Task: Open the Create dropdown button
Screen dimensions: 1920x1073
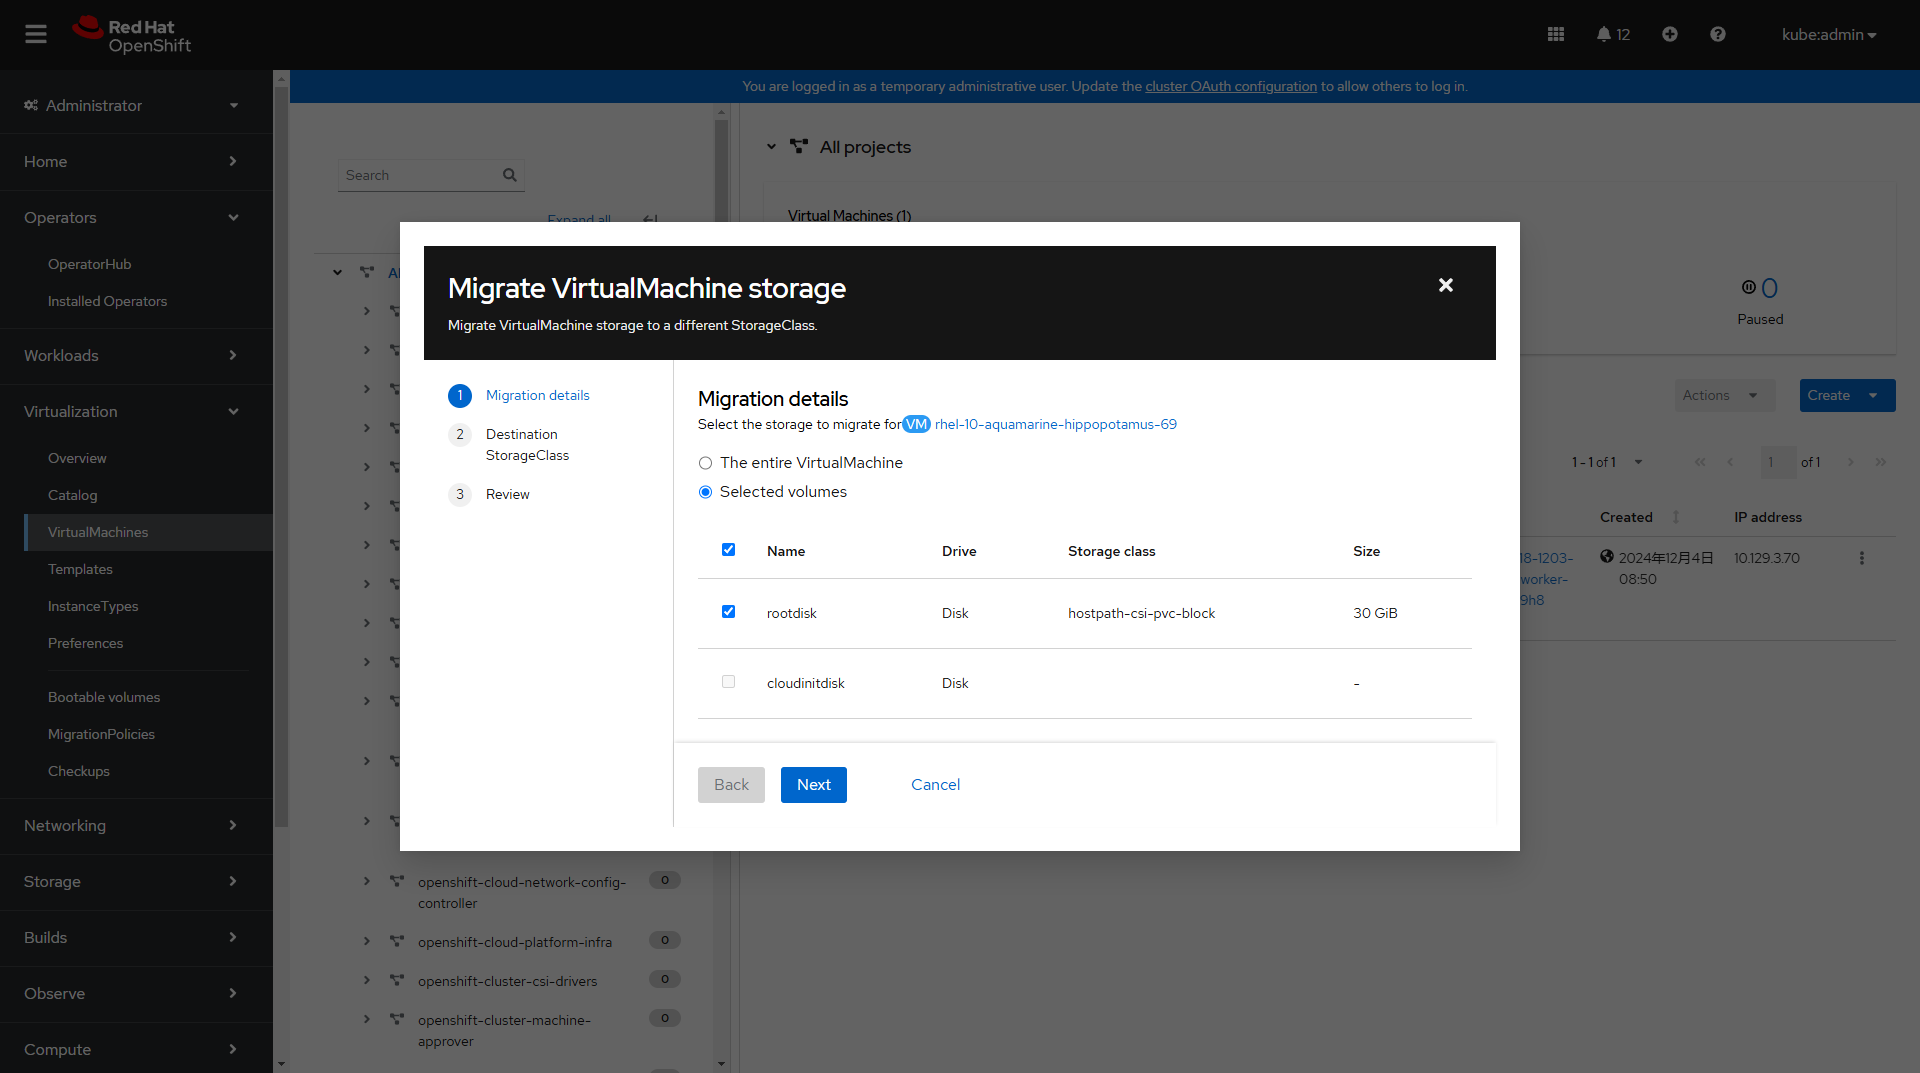Action: tap(1848, 395)
